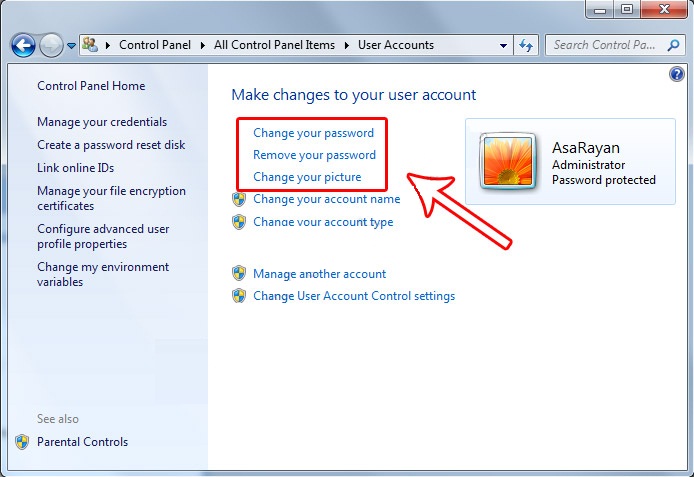This screenshot has height=477, width=694.
Task: Select Control Panel breadcrumb segment
Action: (155, 45)
